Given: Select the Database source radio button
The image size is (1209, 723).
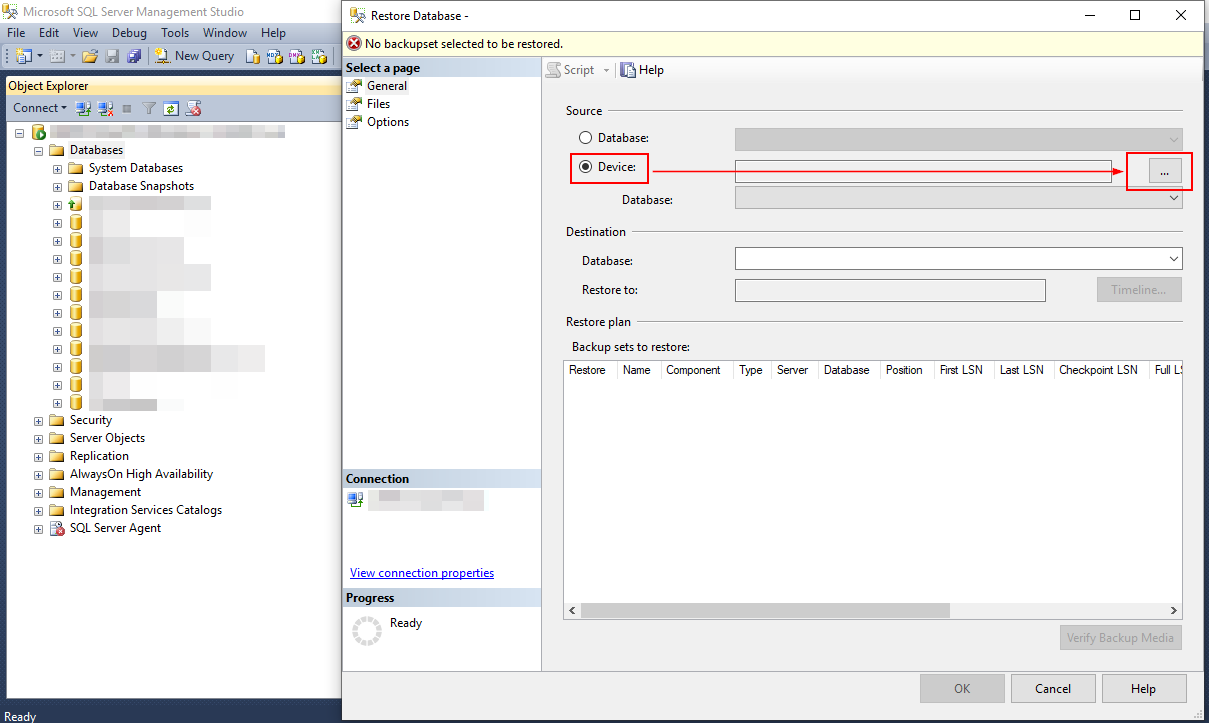Looking at the screenshot, I should 586,138.
